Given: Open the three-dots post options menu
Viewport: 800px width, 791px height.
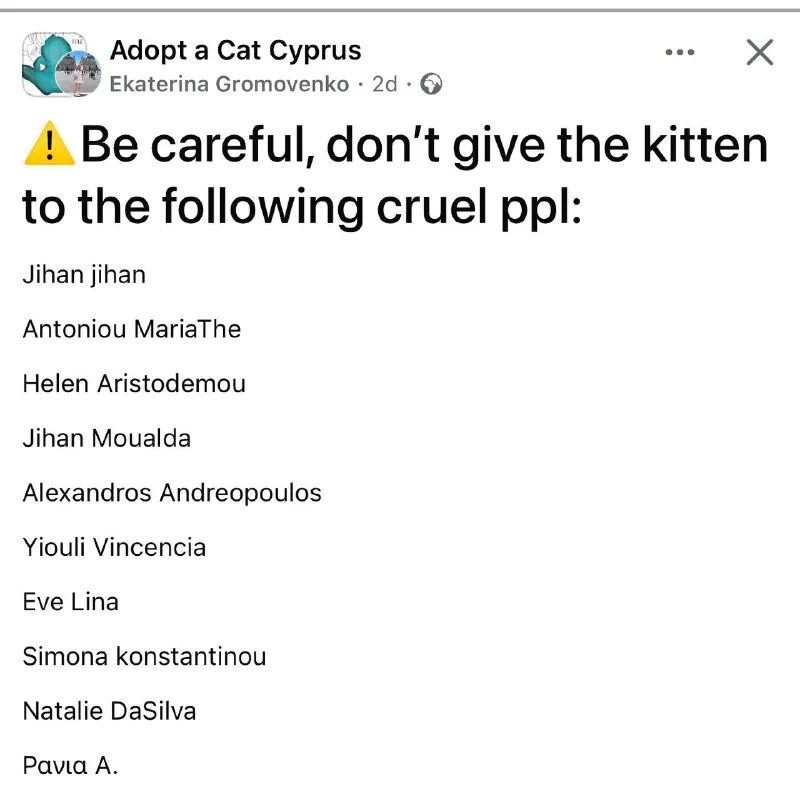Looking at the screenshot, I should tap(680, 52).
